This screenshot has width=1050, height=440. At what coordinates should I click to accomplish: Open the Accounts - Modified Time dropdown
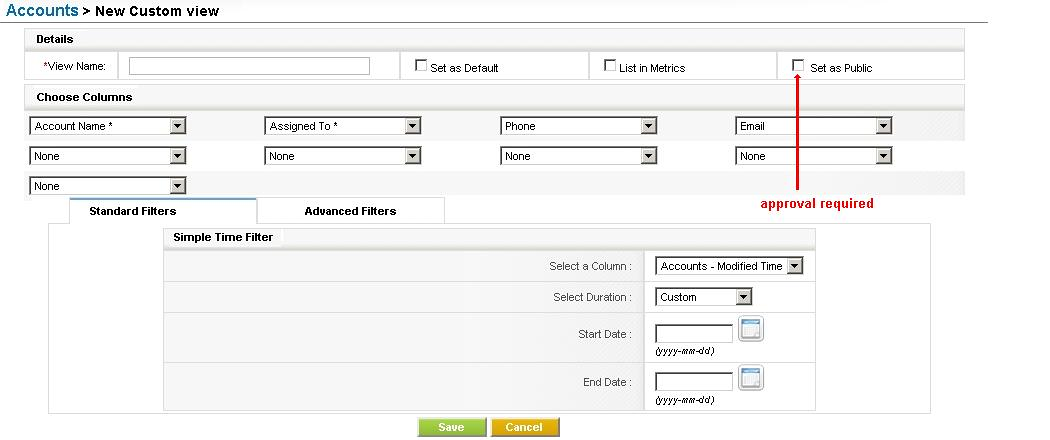point(729,266)
